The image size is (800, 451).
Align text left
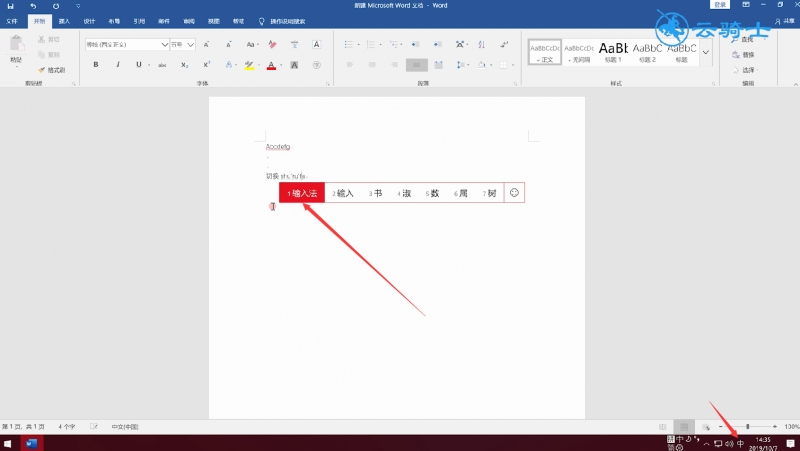point(350,65)
